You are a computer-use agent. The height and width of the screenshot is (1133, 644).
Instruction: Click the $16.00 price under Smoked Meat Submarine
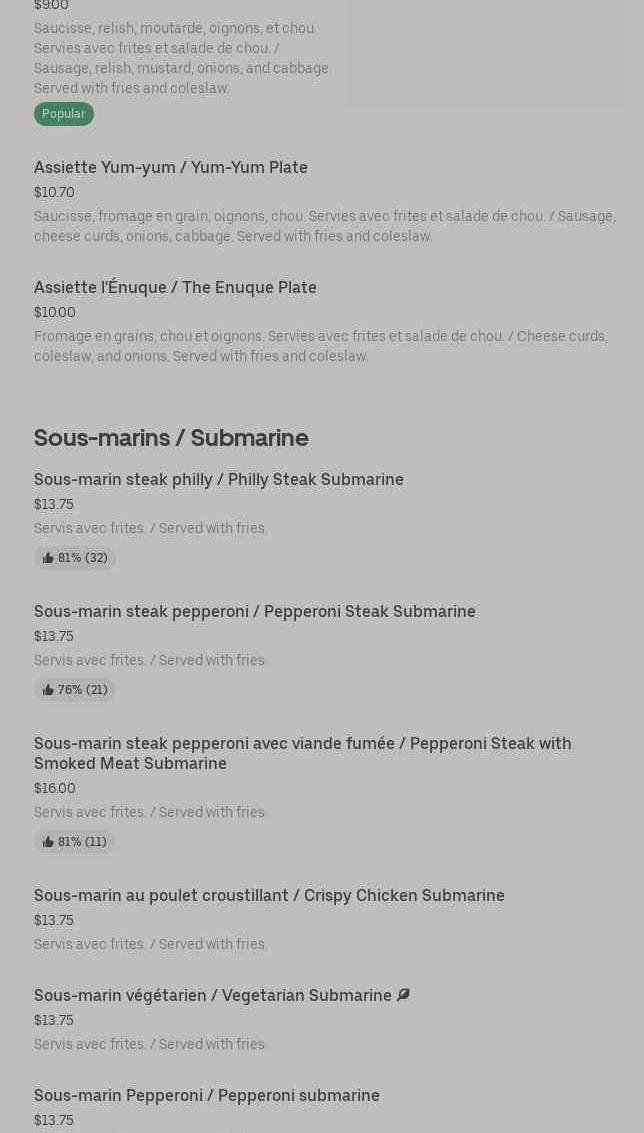[x=55, y=788]
